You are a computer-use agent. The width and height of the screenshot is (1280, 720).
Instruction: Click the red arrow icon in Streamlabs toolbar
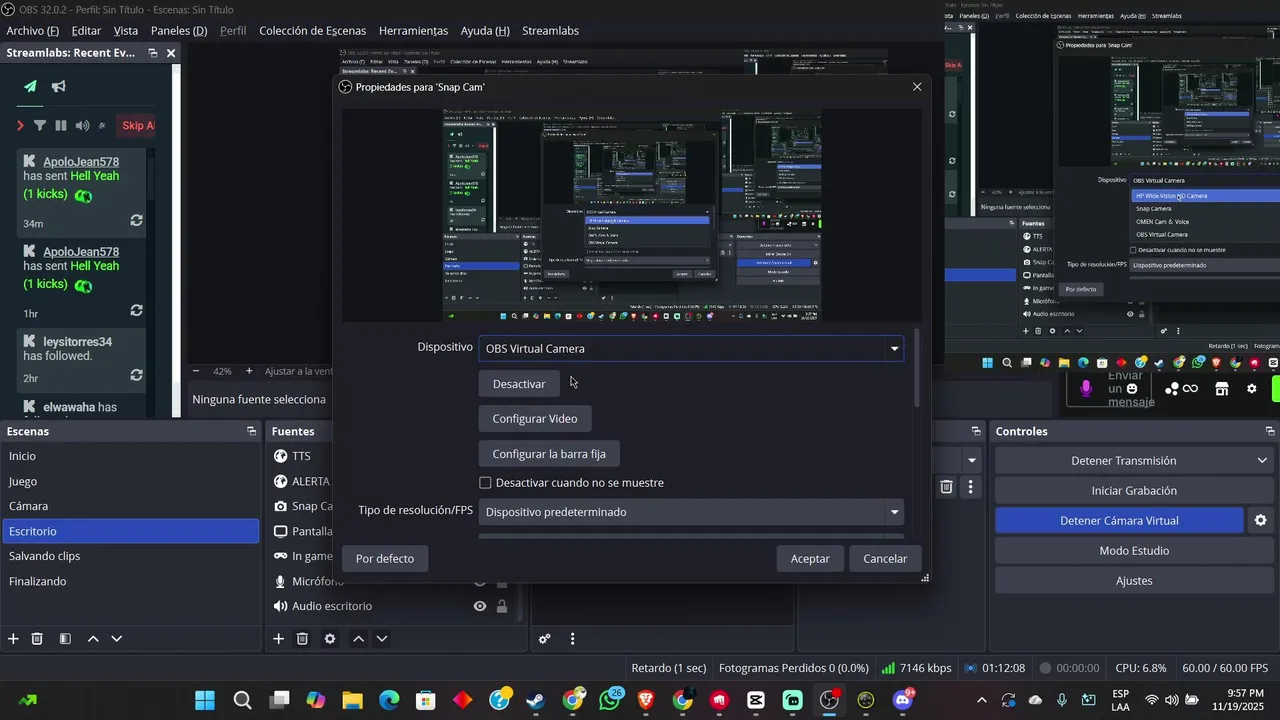(x=20, y=125)
